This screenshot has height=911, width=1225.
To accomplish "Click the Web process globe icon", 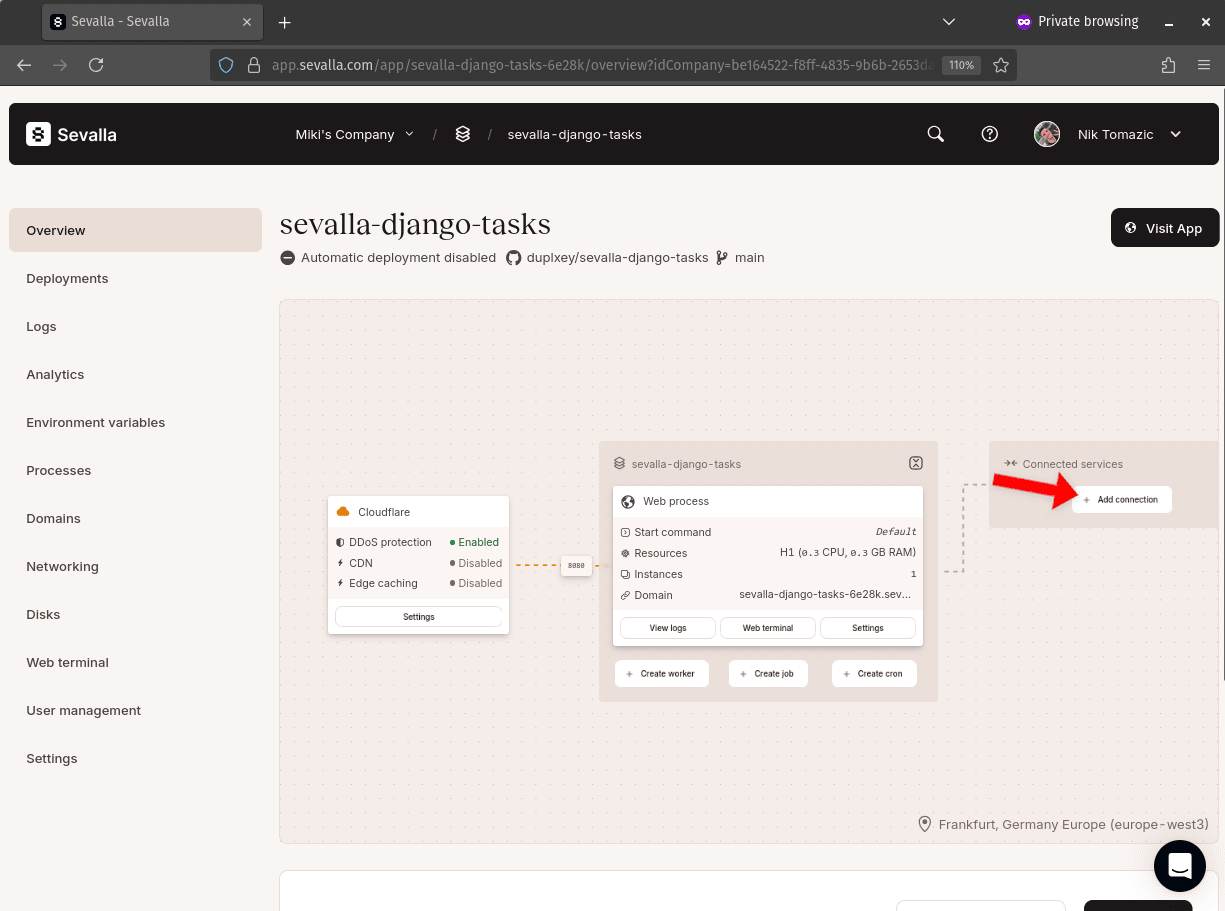I will pos(628,501).
